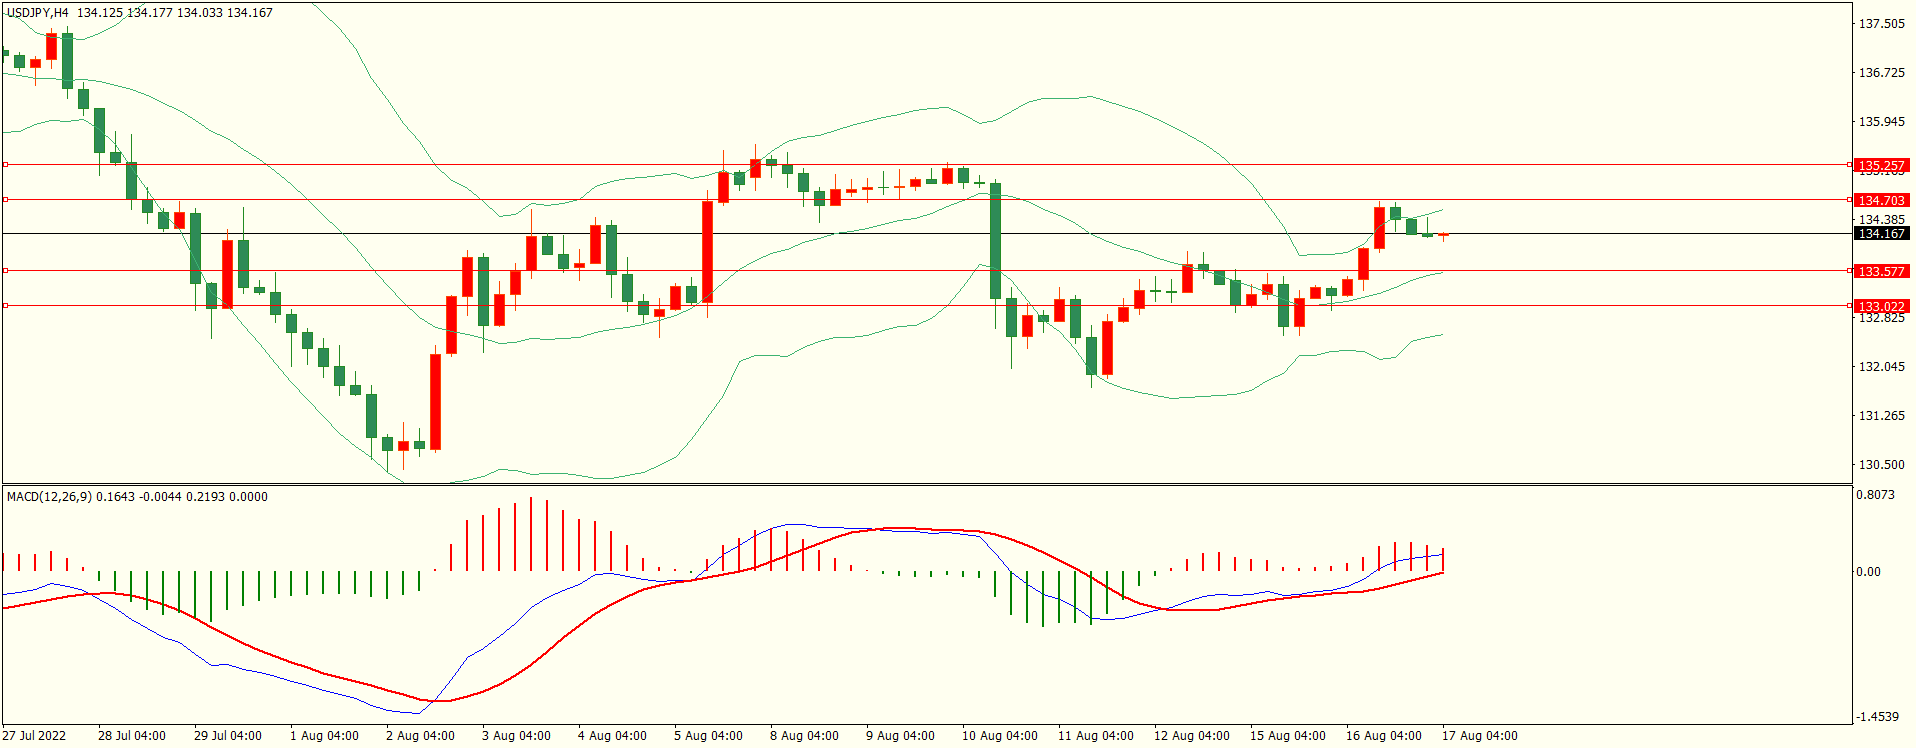Select the 133.577 red price label
This screenshot has height=748, width=1916.
[1881, 271]
